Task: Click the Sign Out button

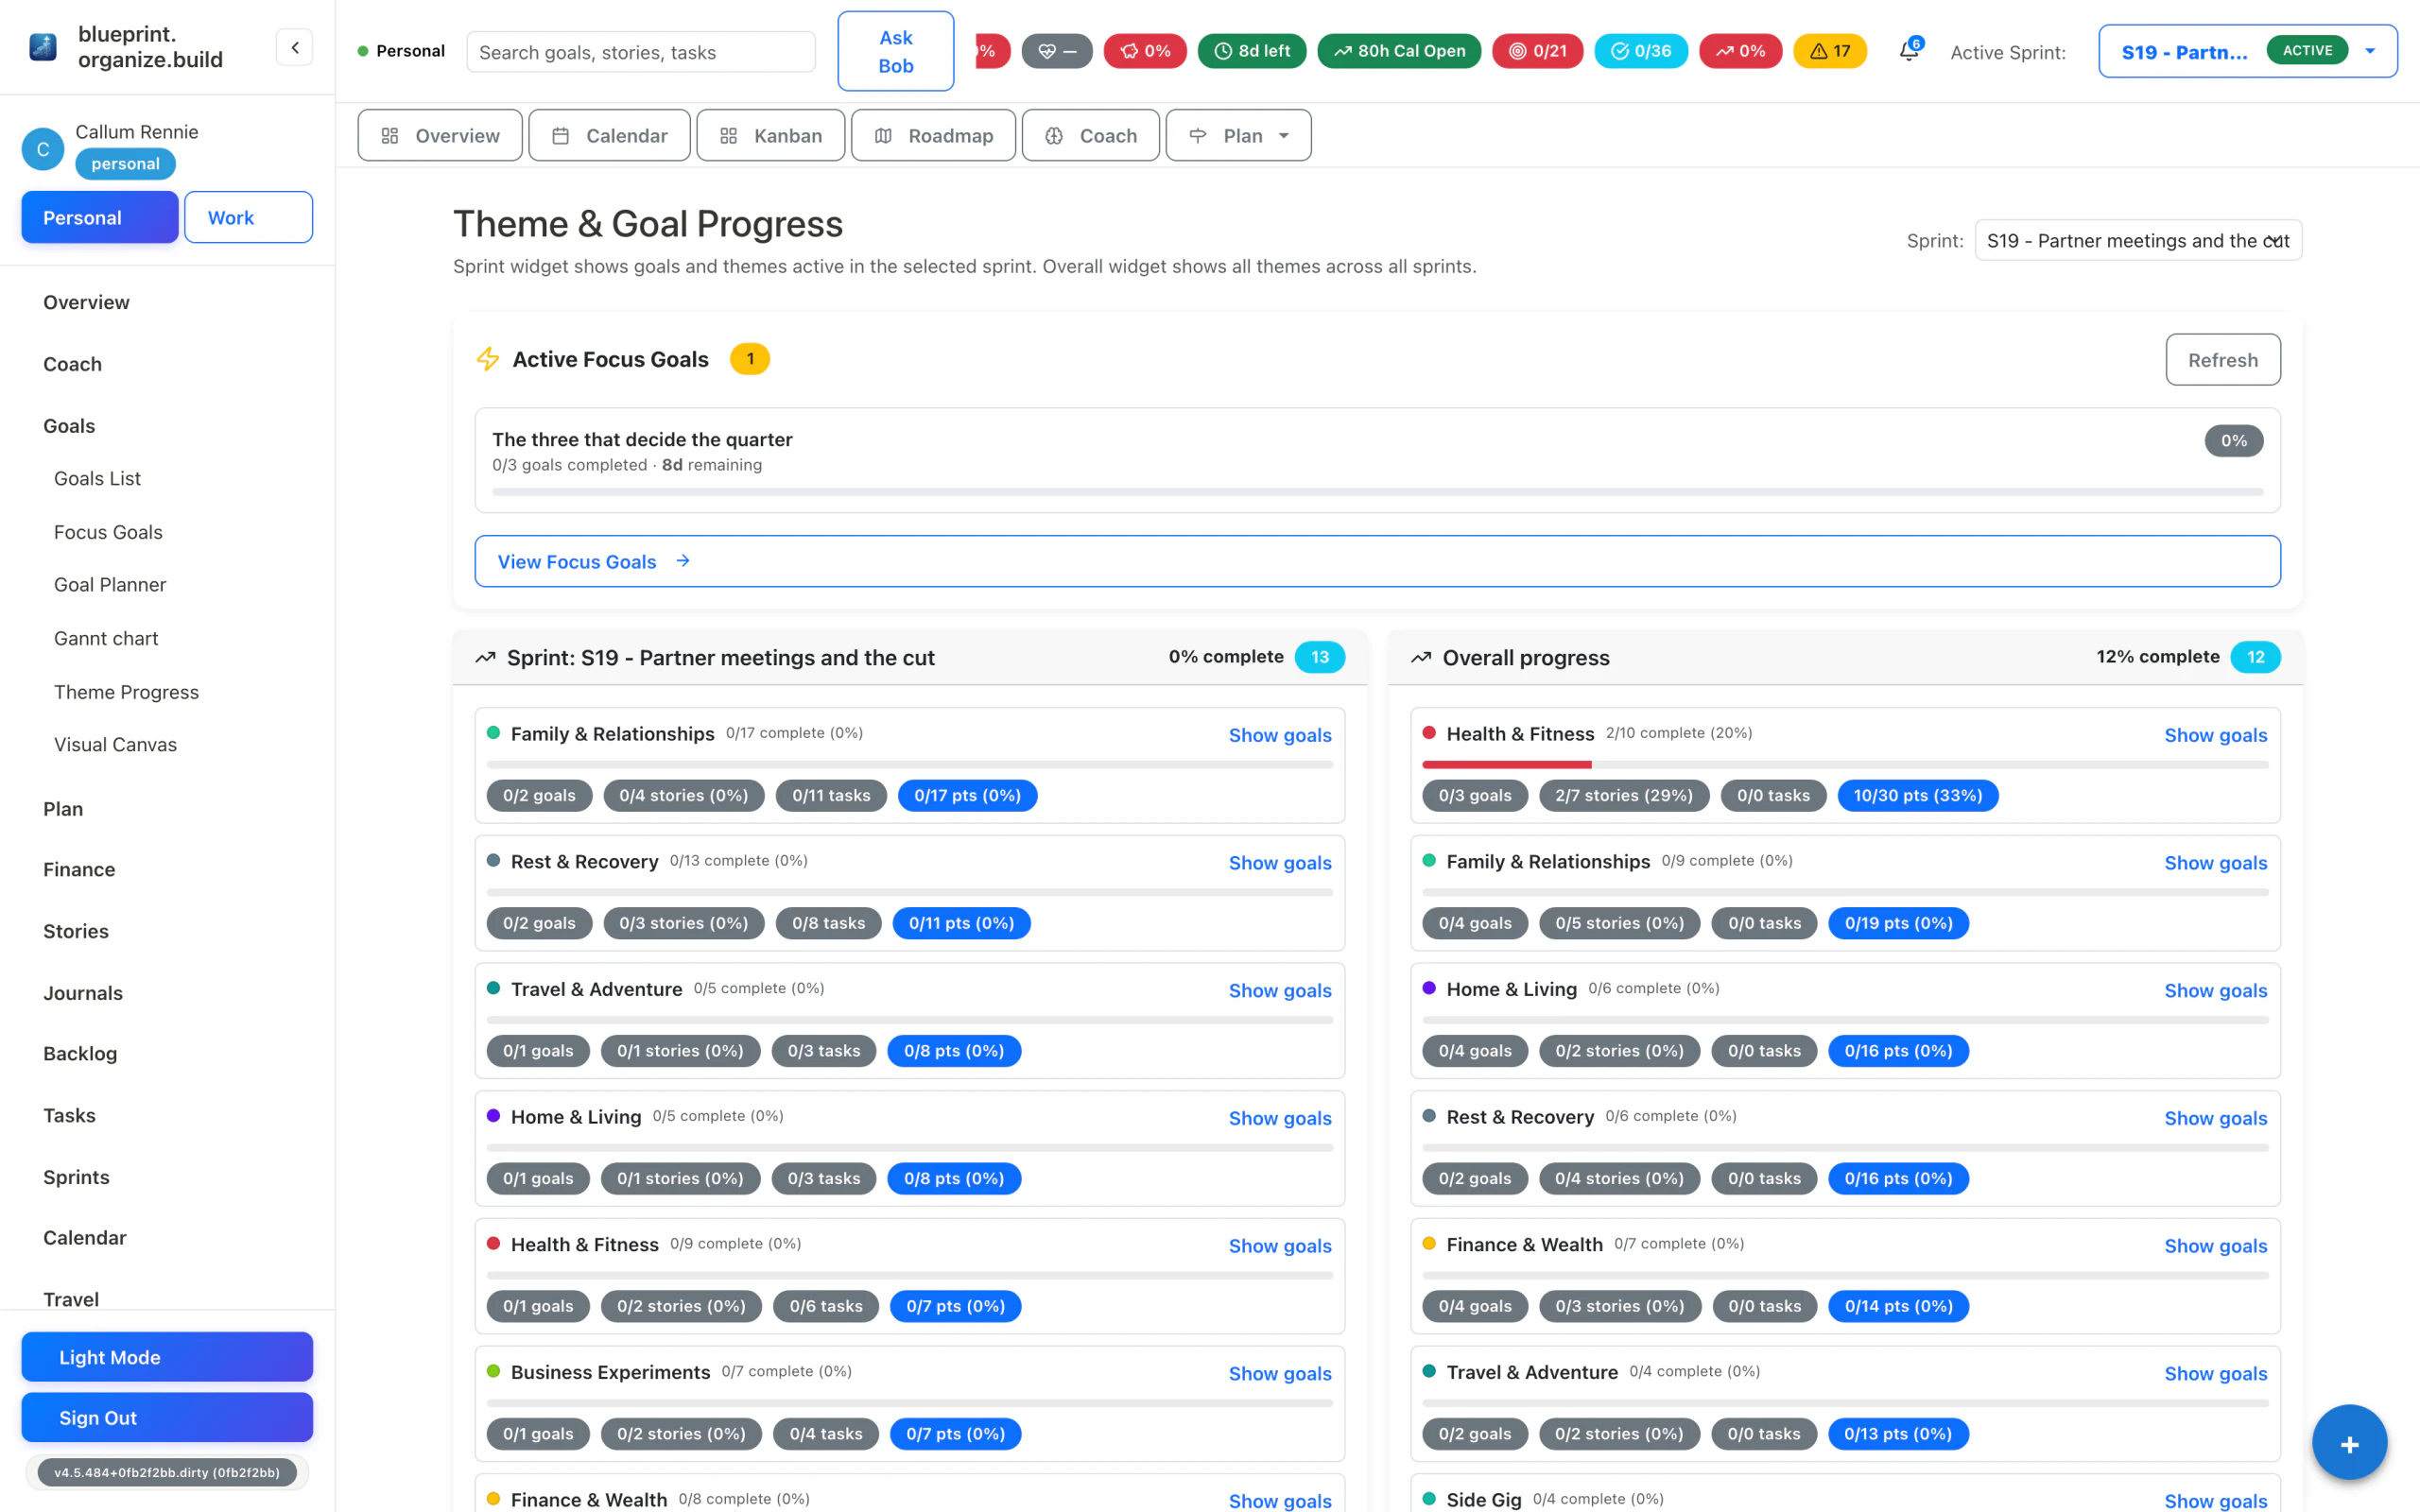Action: [167, 1417]
